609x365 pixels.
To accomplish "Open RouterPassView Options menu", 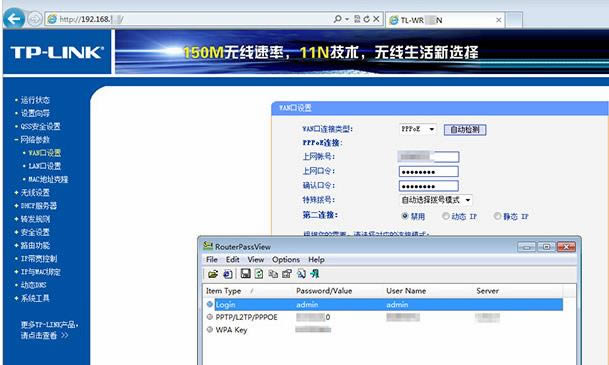I will (286, 259).
